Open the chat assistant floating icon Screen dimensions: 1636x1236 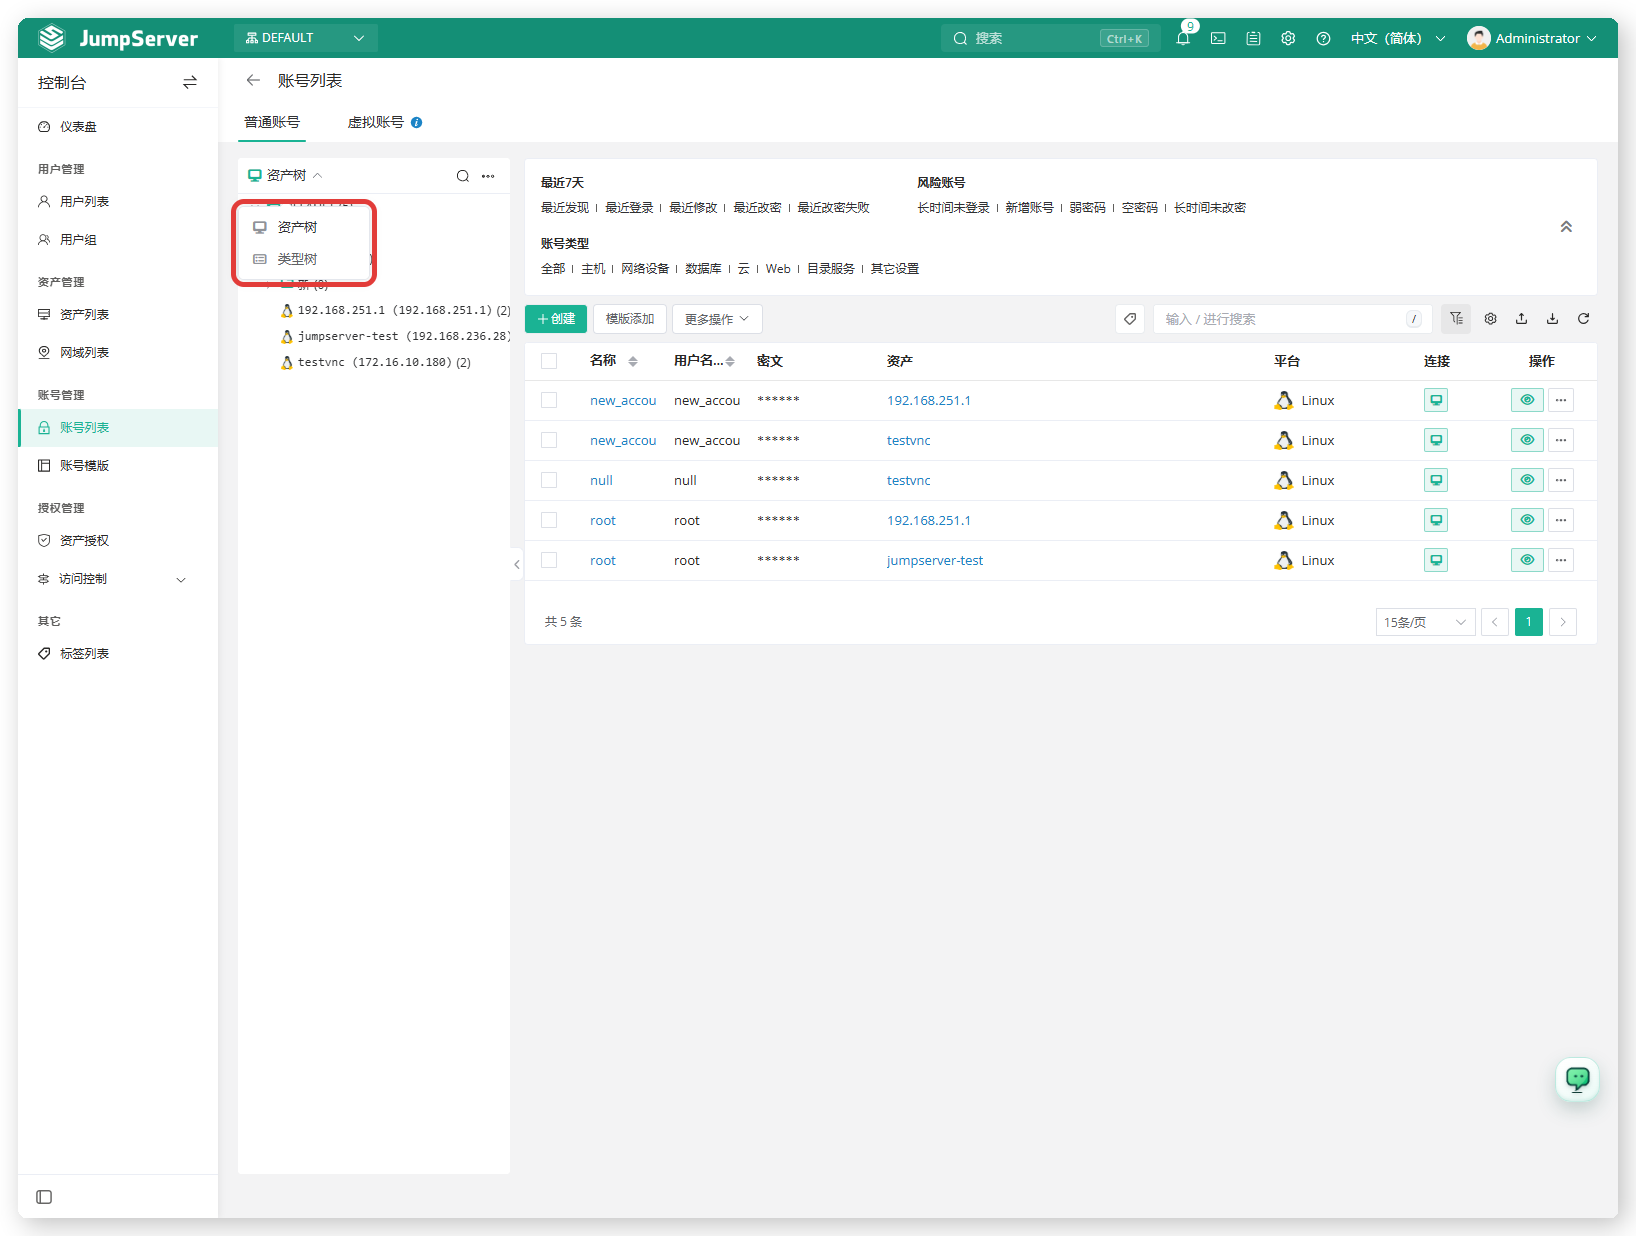coord(1578,1079)
